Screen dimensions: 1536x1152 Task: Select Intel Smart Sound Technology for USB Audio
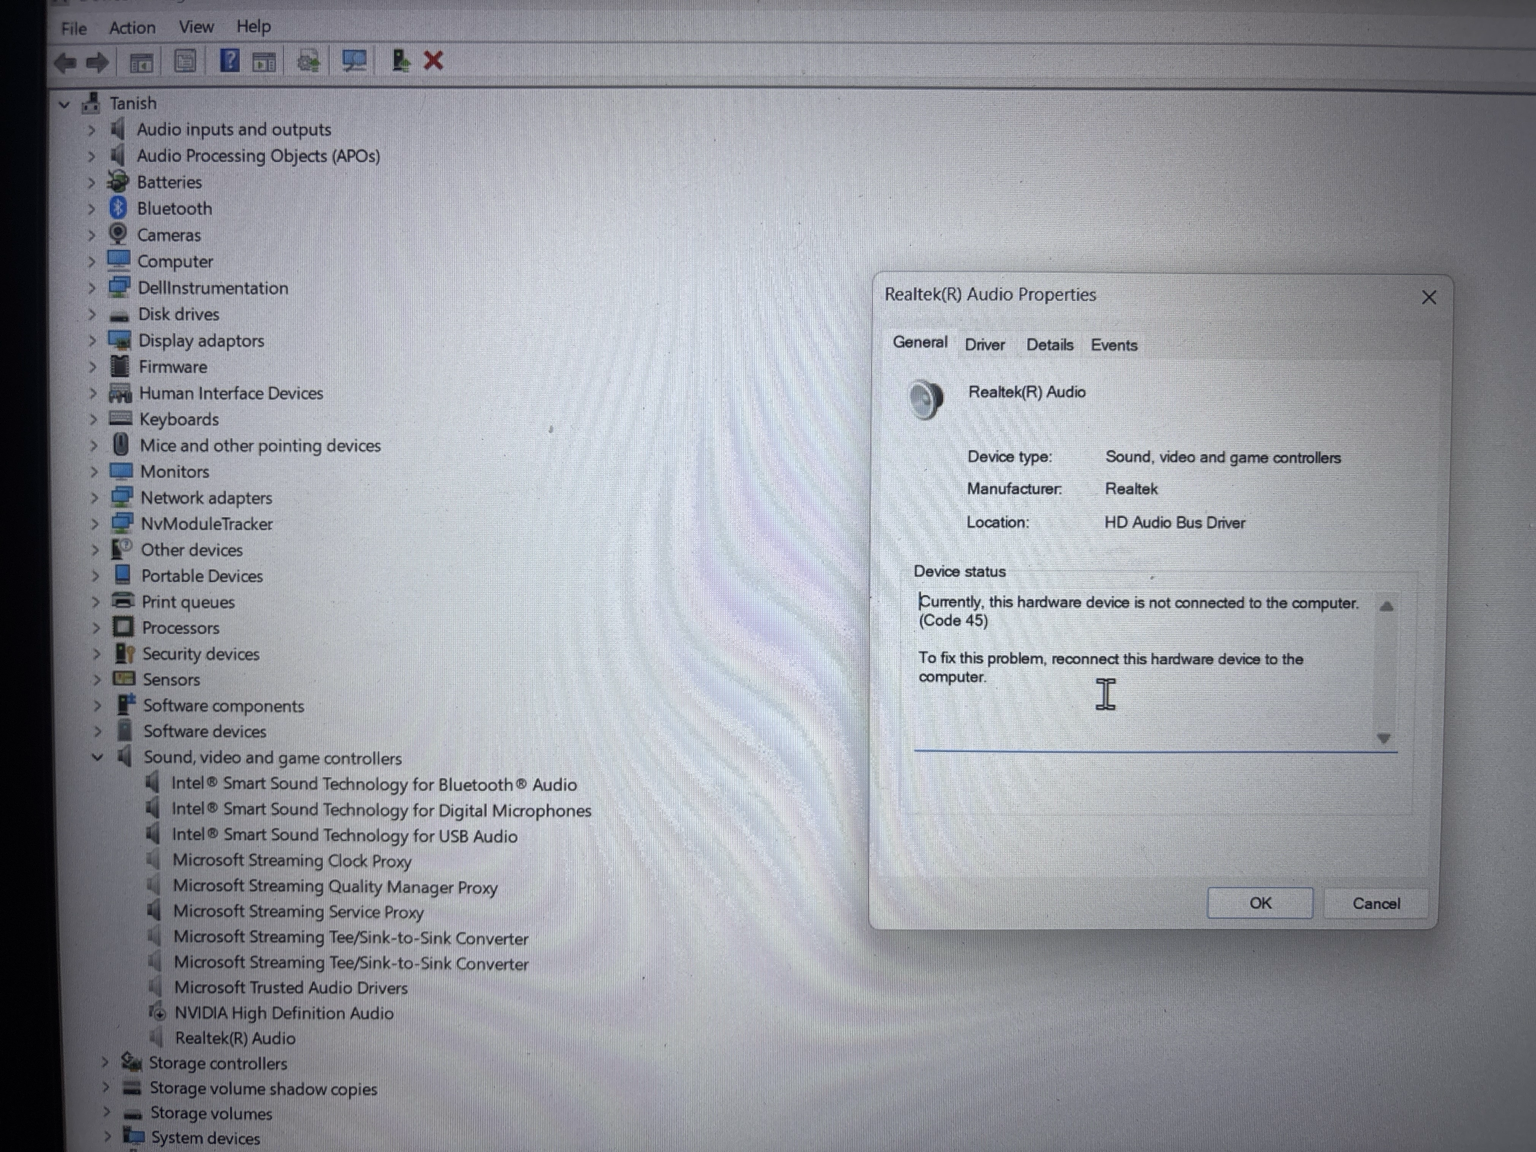pos(345,835)
